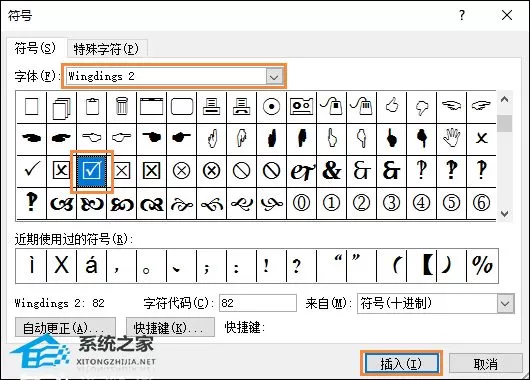Select the clipboard symbol
The image size is (530, 380).
point(92,107)
